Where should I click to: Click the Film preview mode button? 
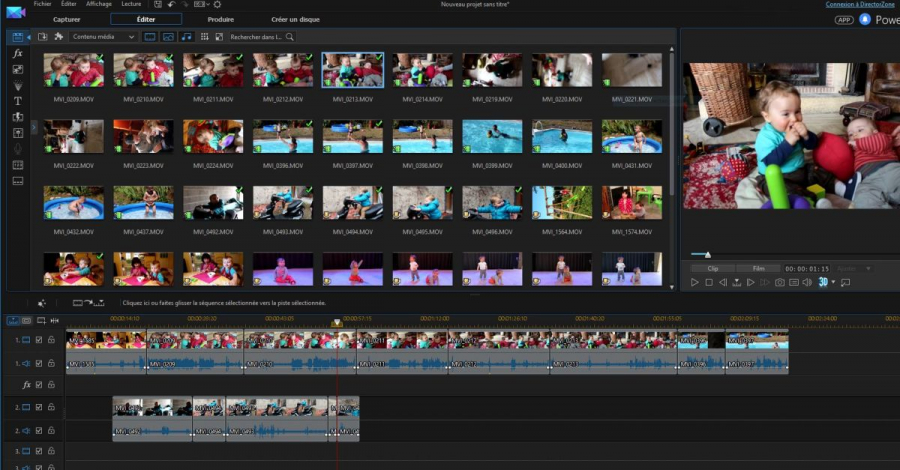(758, 268)
